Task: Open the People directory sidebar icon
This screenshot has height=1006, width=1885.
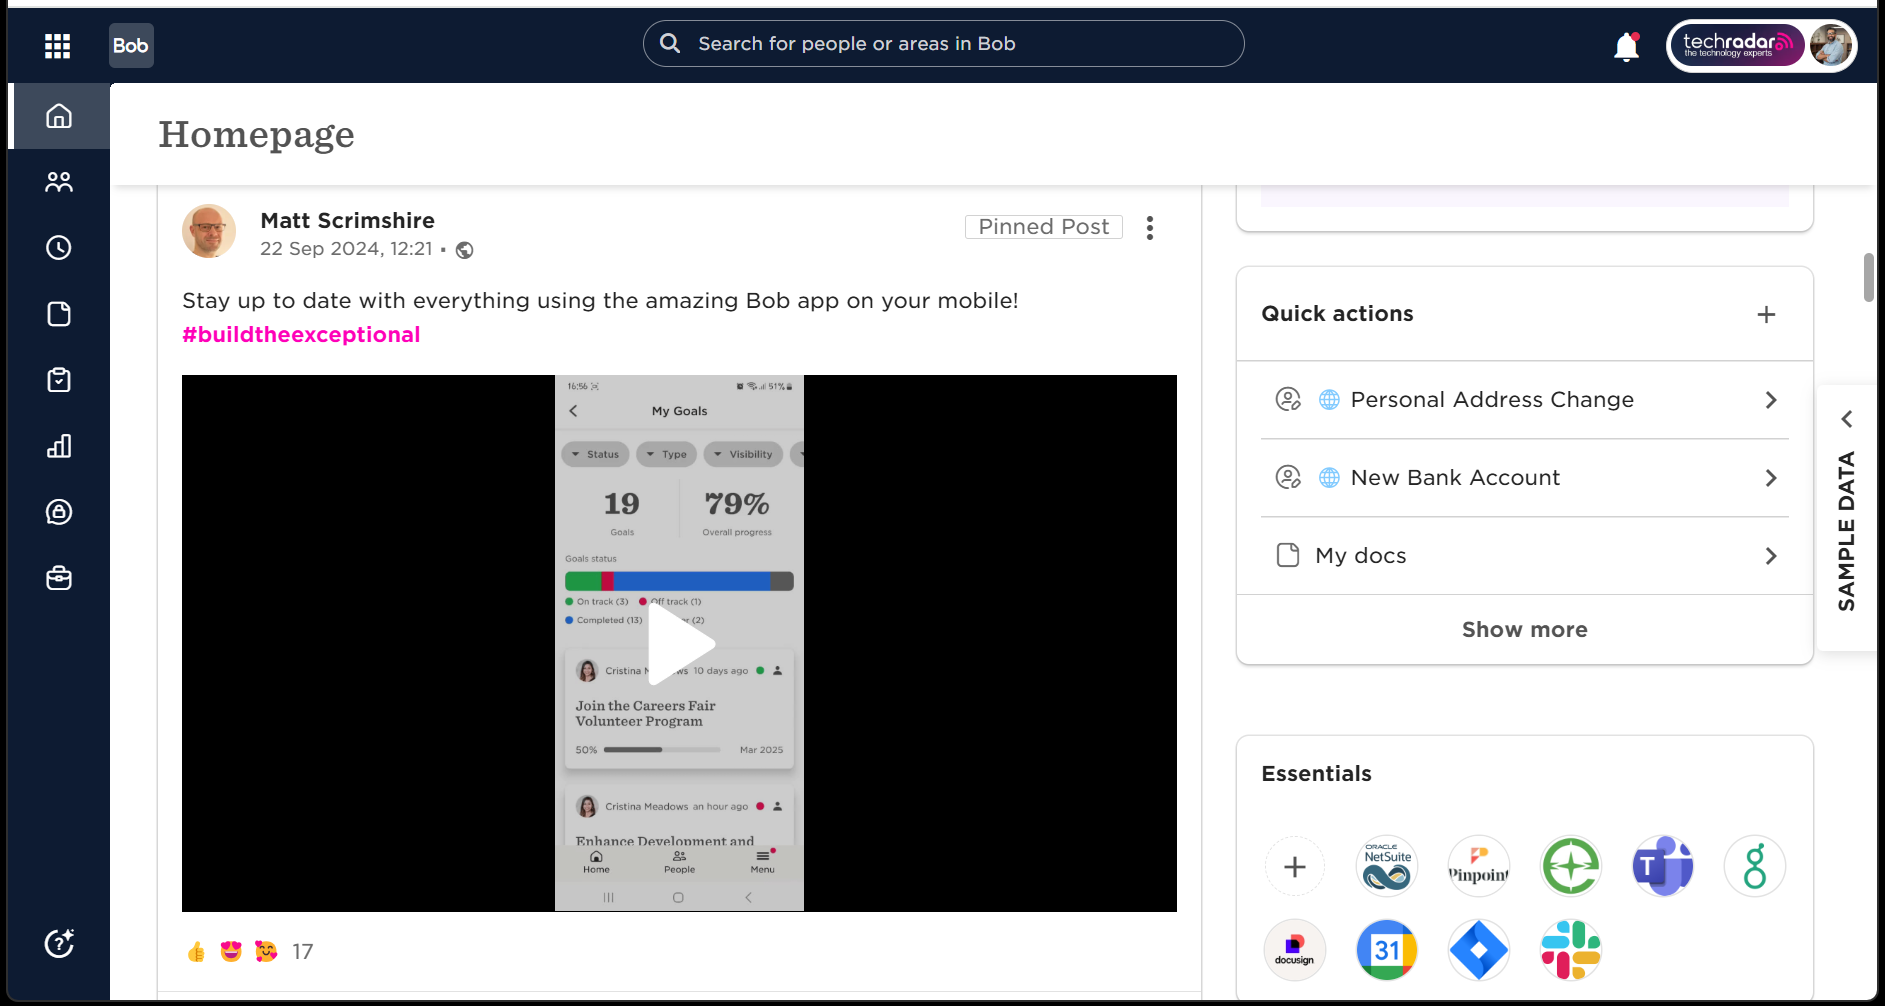Action: [x=59, y=182]
